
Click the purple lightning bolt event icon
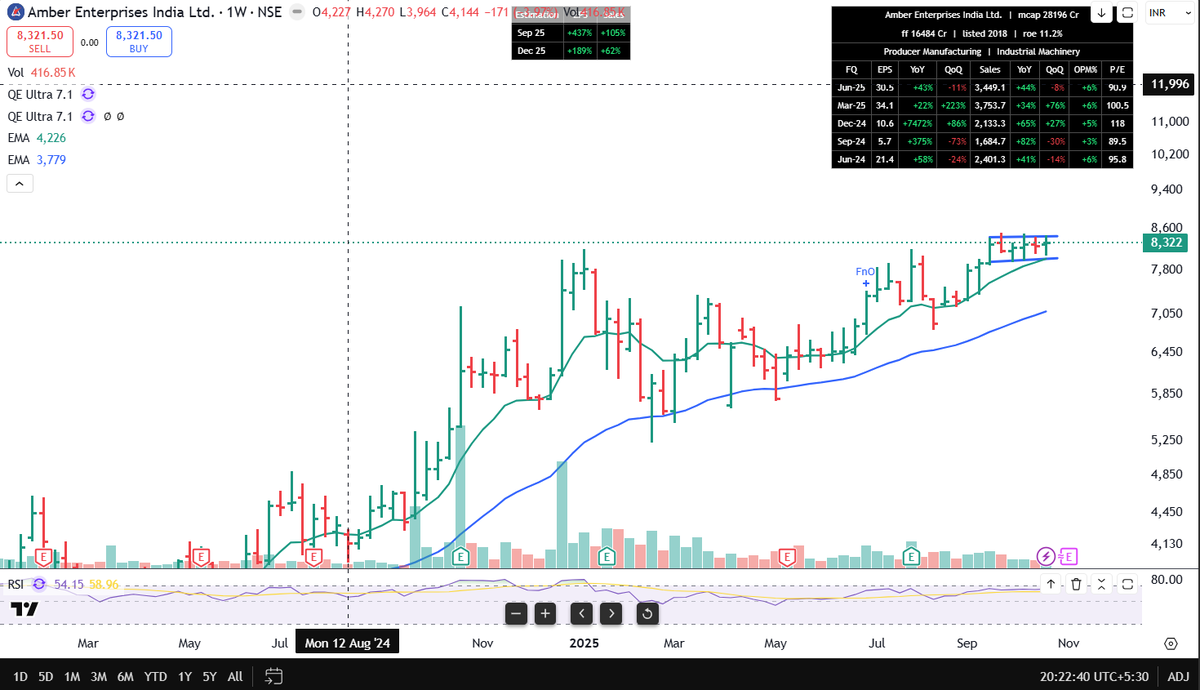(1046, 556)
